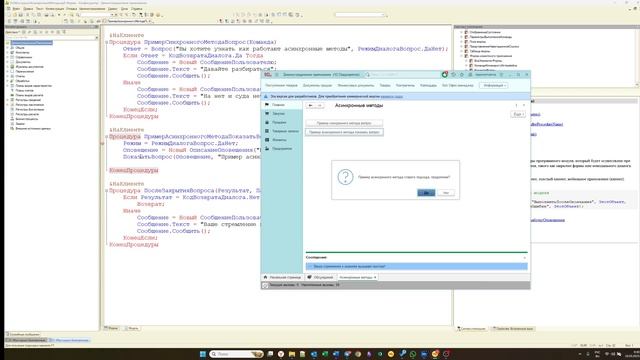Screen dimensions: 640x360
Task: Open the Администрирование menu
Action: (x=92, y=9)
